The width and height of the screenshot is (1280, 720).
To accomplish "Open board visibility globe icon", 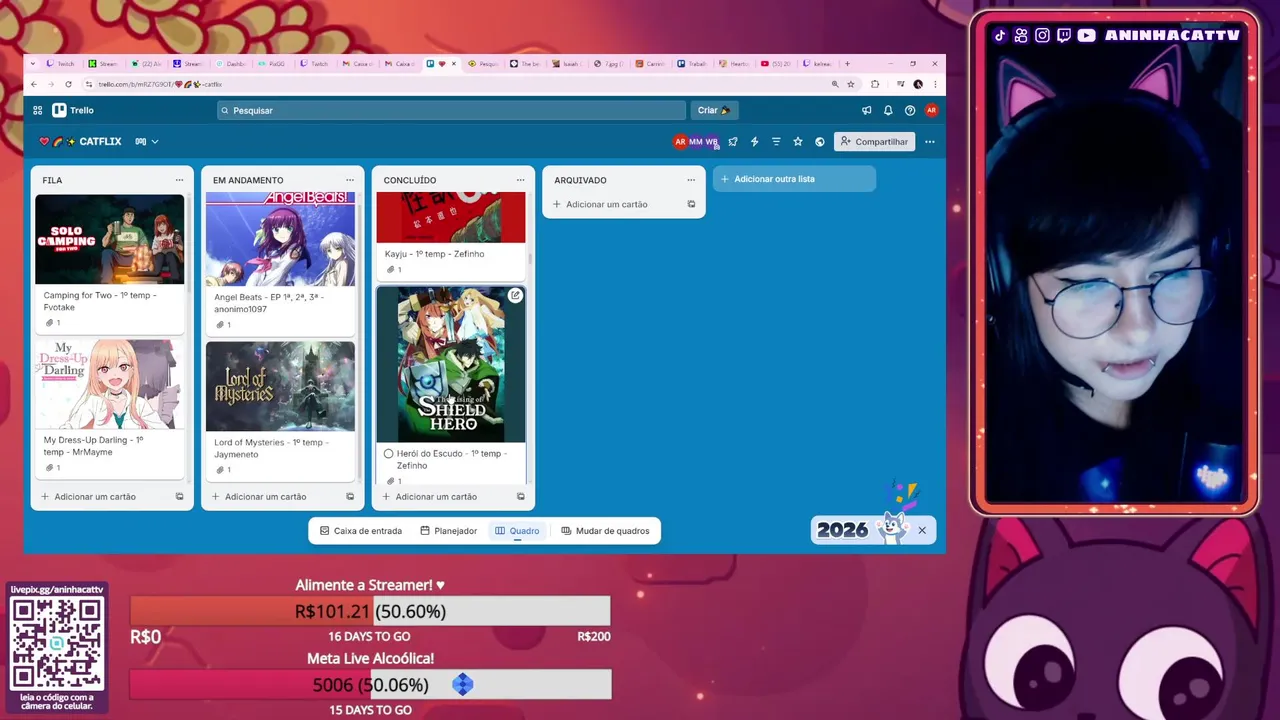I will tap(820, 142).
